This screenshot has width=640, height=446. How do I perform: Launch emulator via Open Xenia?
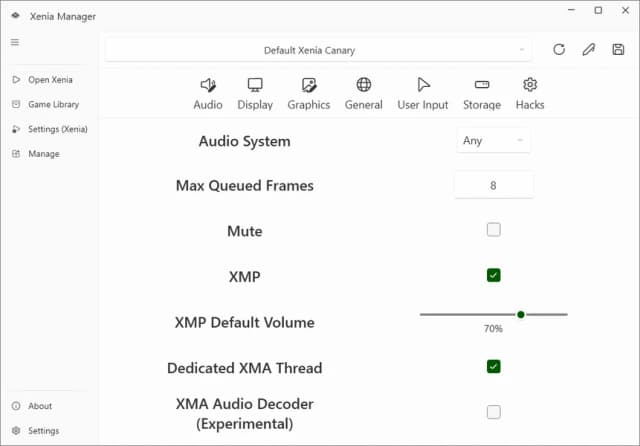click(x=50, y=80)
